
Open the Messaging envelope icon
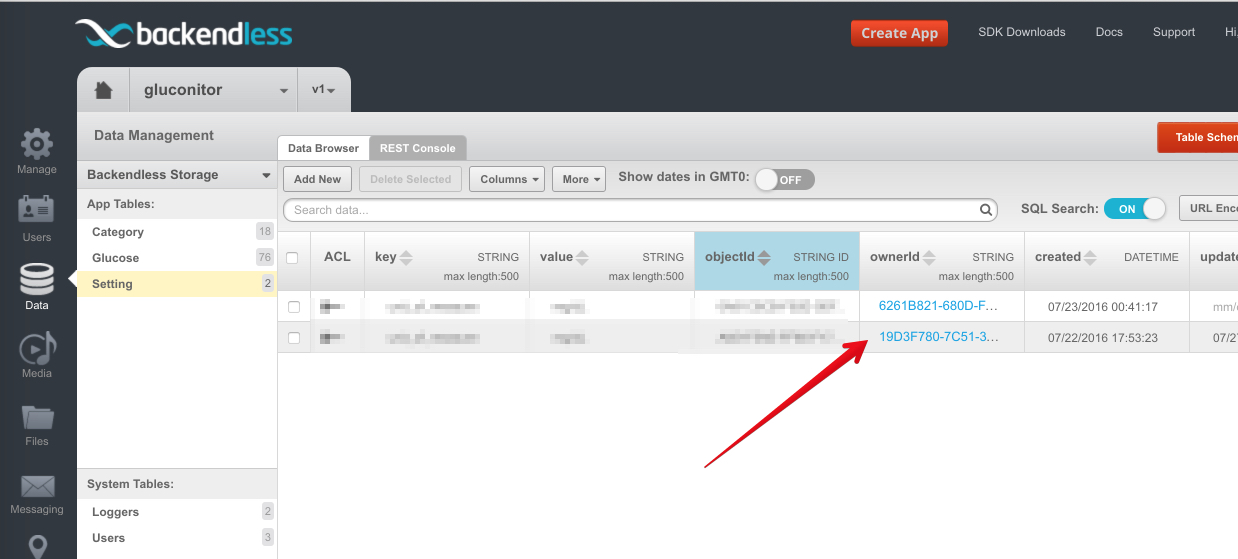37,486
